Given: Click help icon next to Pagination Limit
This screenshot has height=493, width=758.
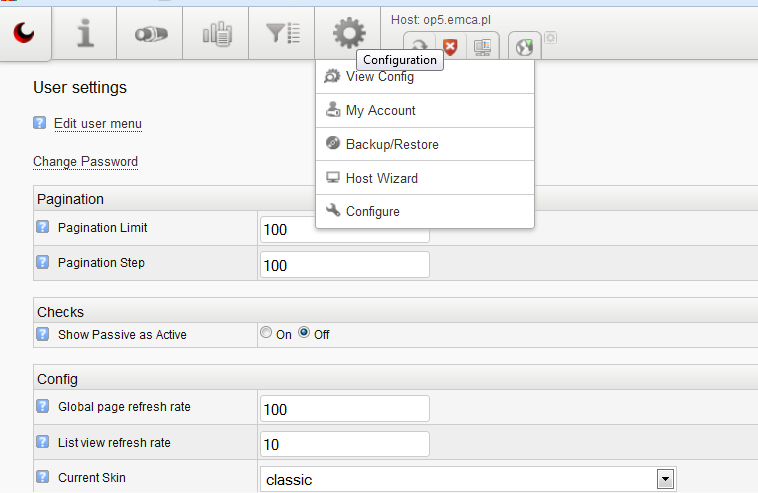Looking at the screenshot, I should click(x=43, y=227).
